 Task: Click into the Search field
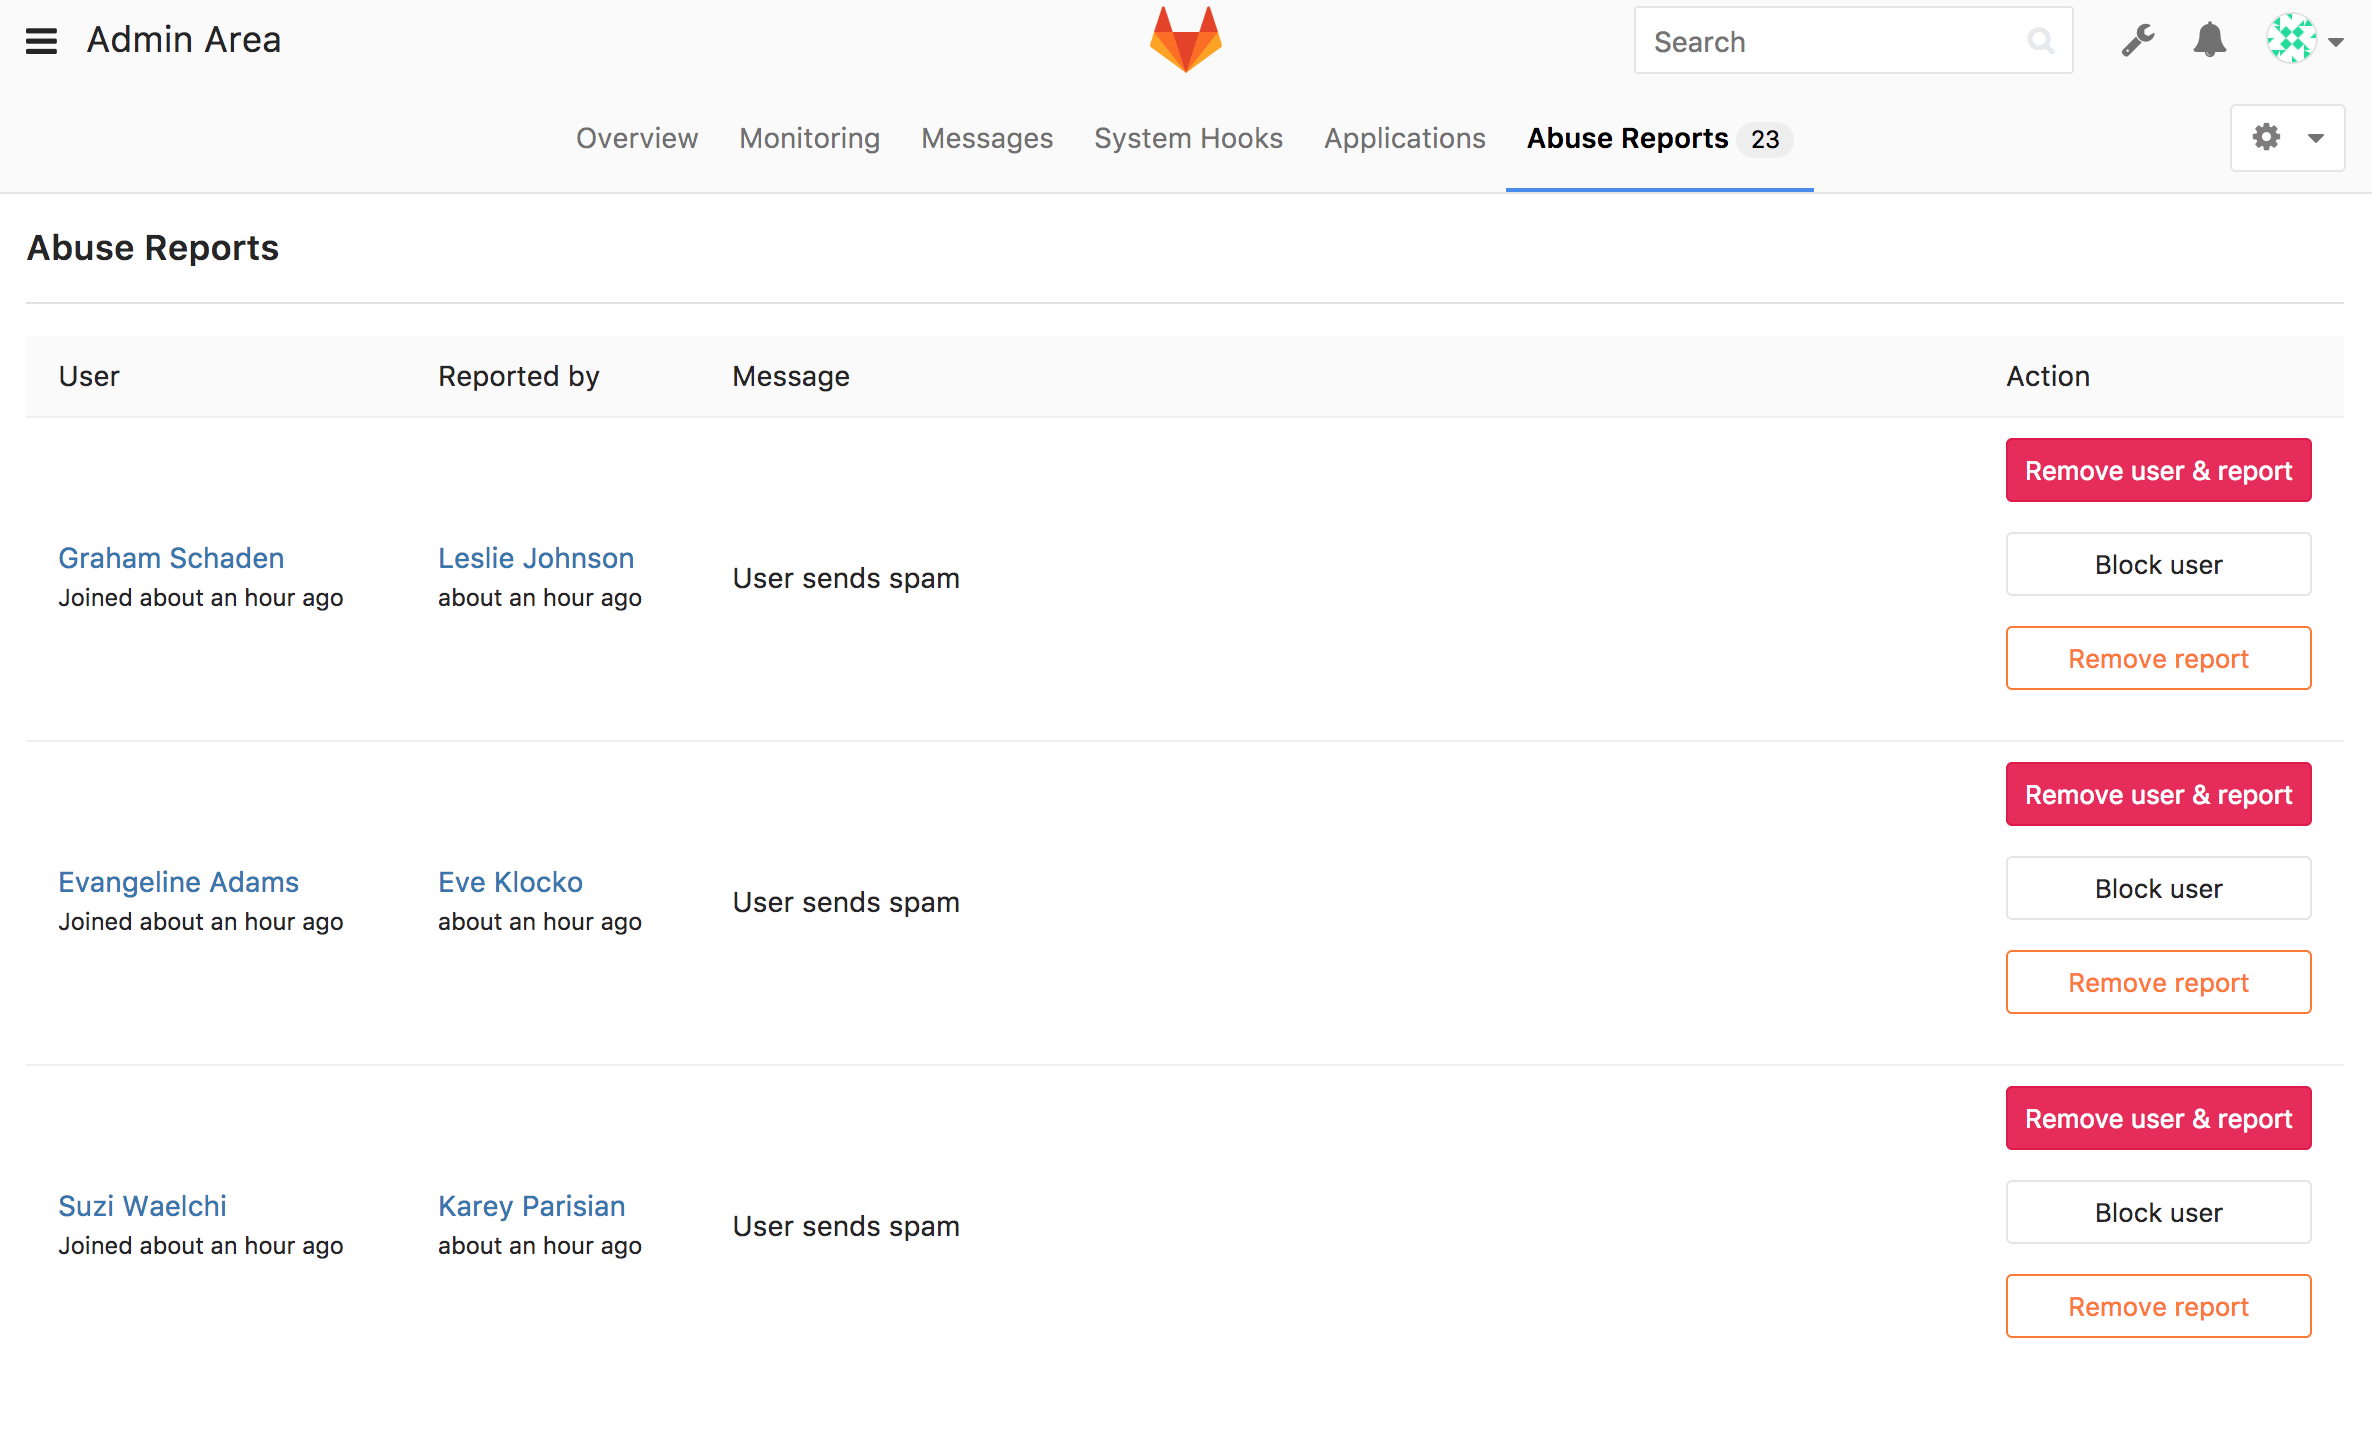point(1853,41)
